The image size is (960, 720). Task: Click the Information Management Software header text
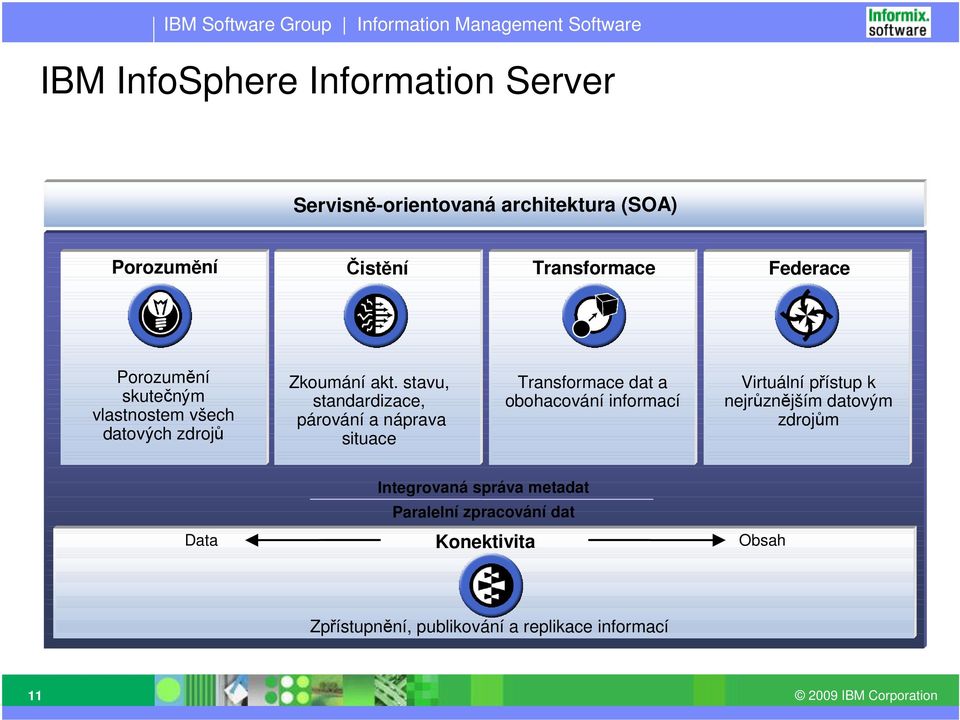499,24
